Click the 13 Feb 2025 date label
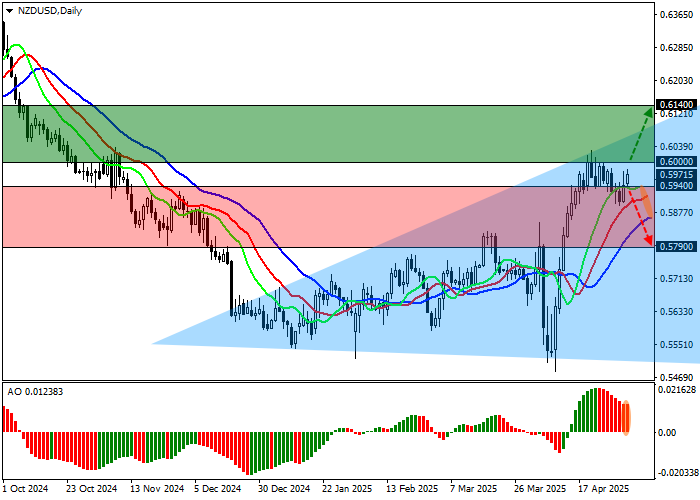 tap(412, 489)
